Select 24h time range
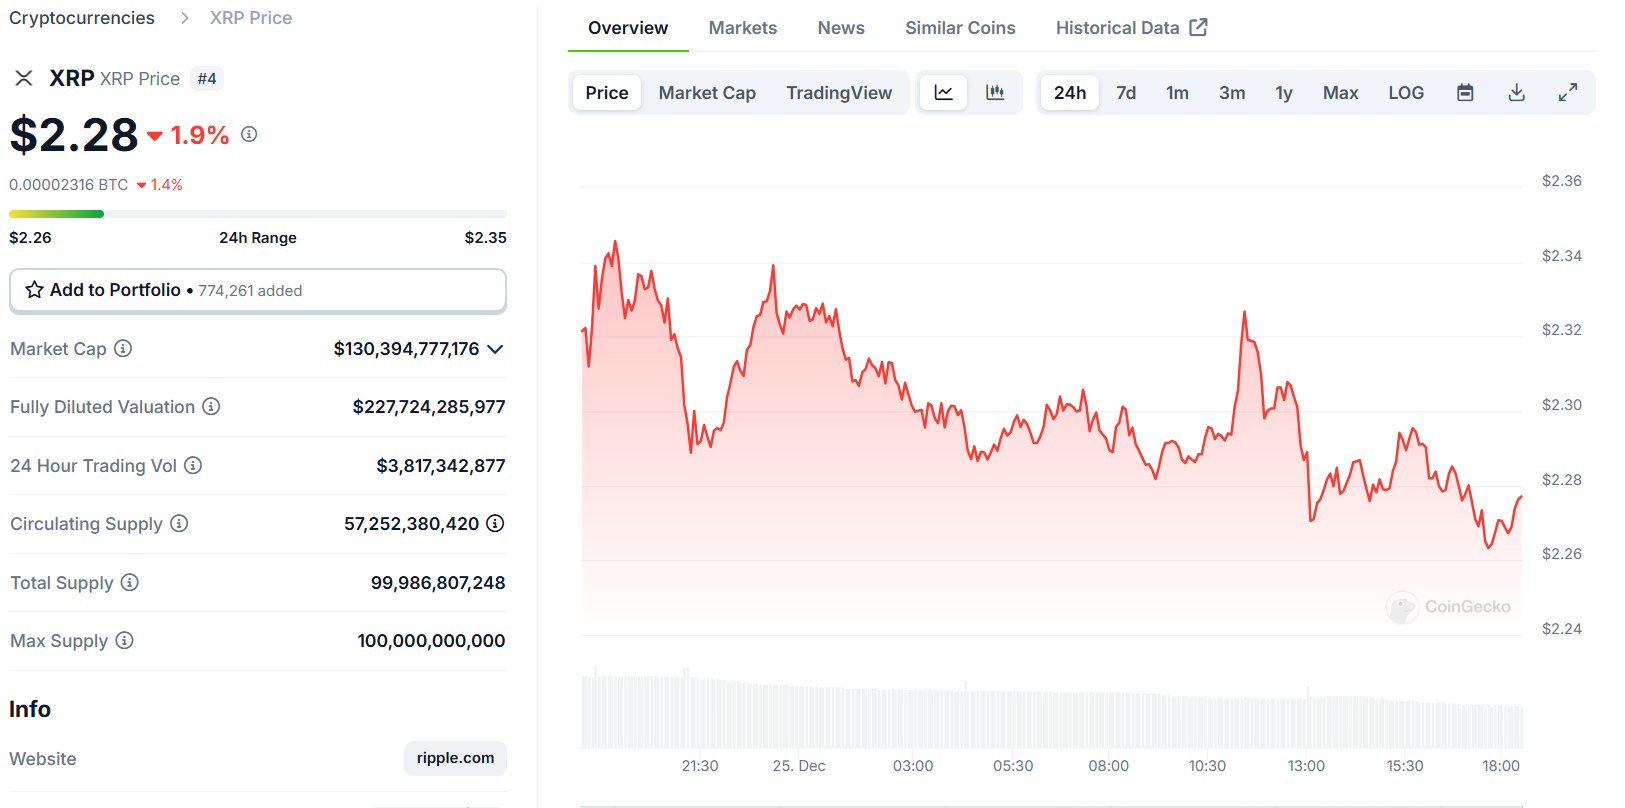 pyautogui.click(x=1070, y=93)
